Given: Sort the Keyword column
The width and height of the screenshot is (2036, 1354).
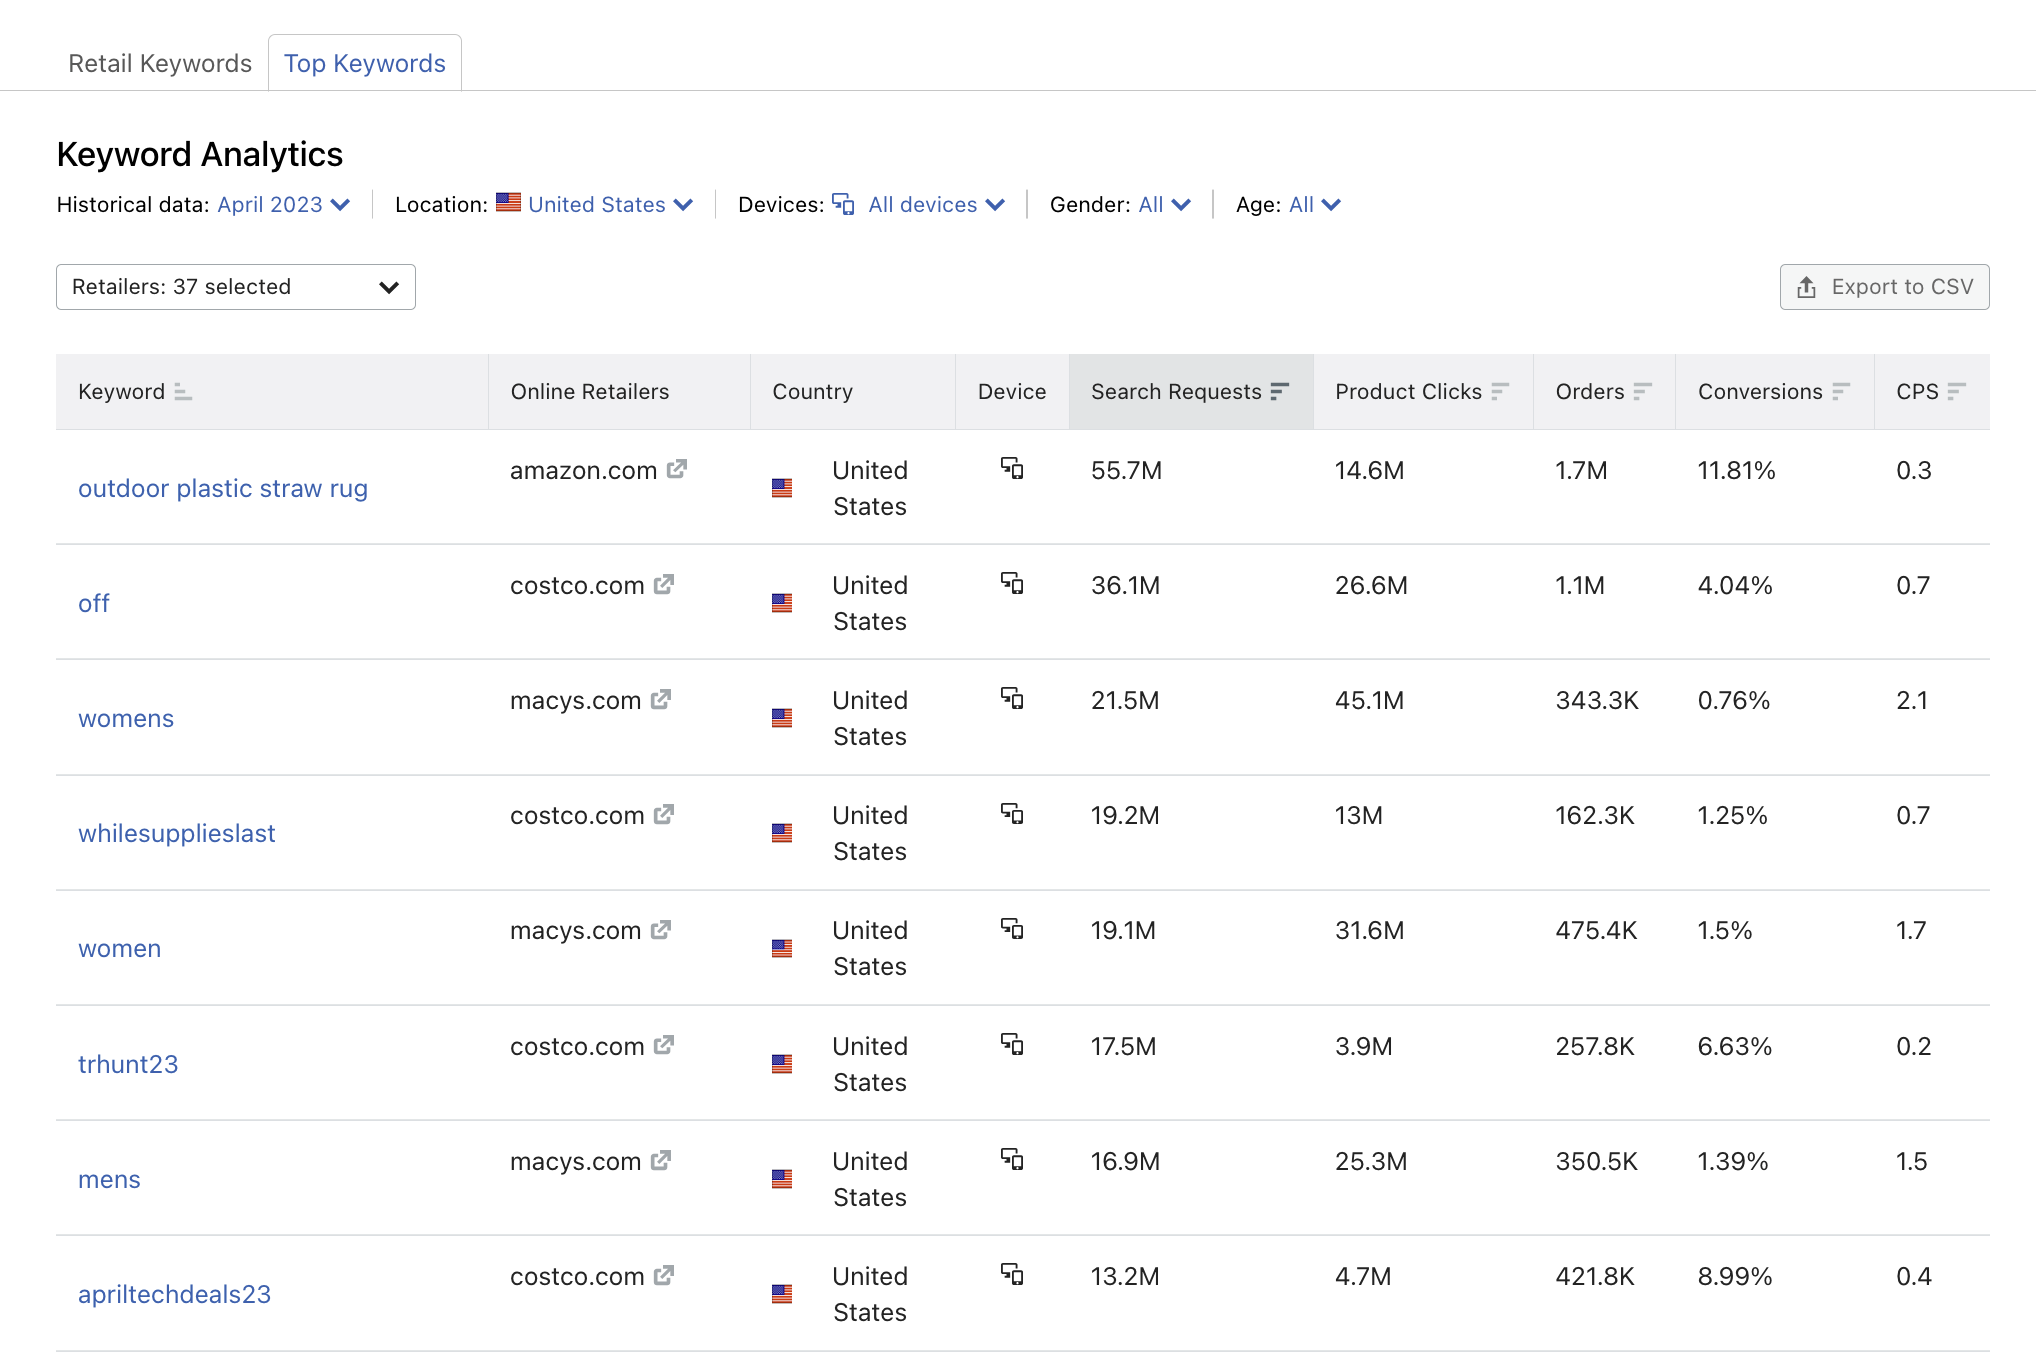Looking at the screenshot, I should pos(182,392).
